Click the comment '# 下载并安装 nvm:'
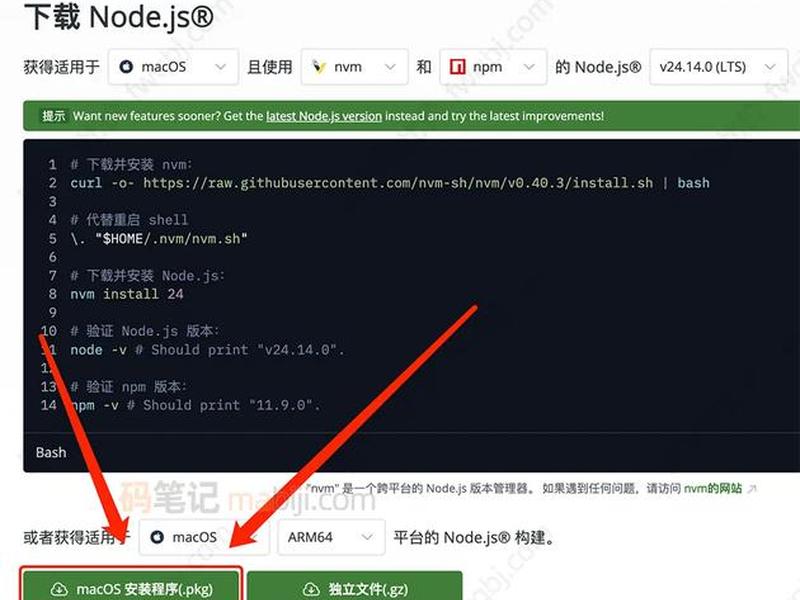The height and width of the screenshot is (600, 800). (131, 164)
